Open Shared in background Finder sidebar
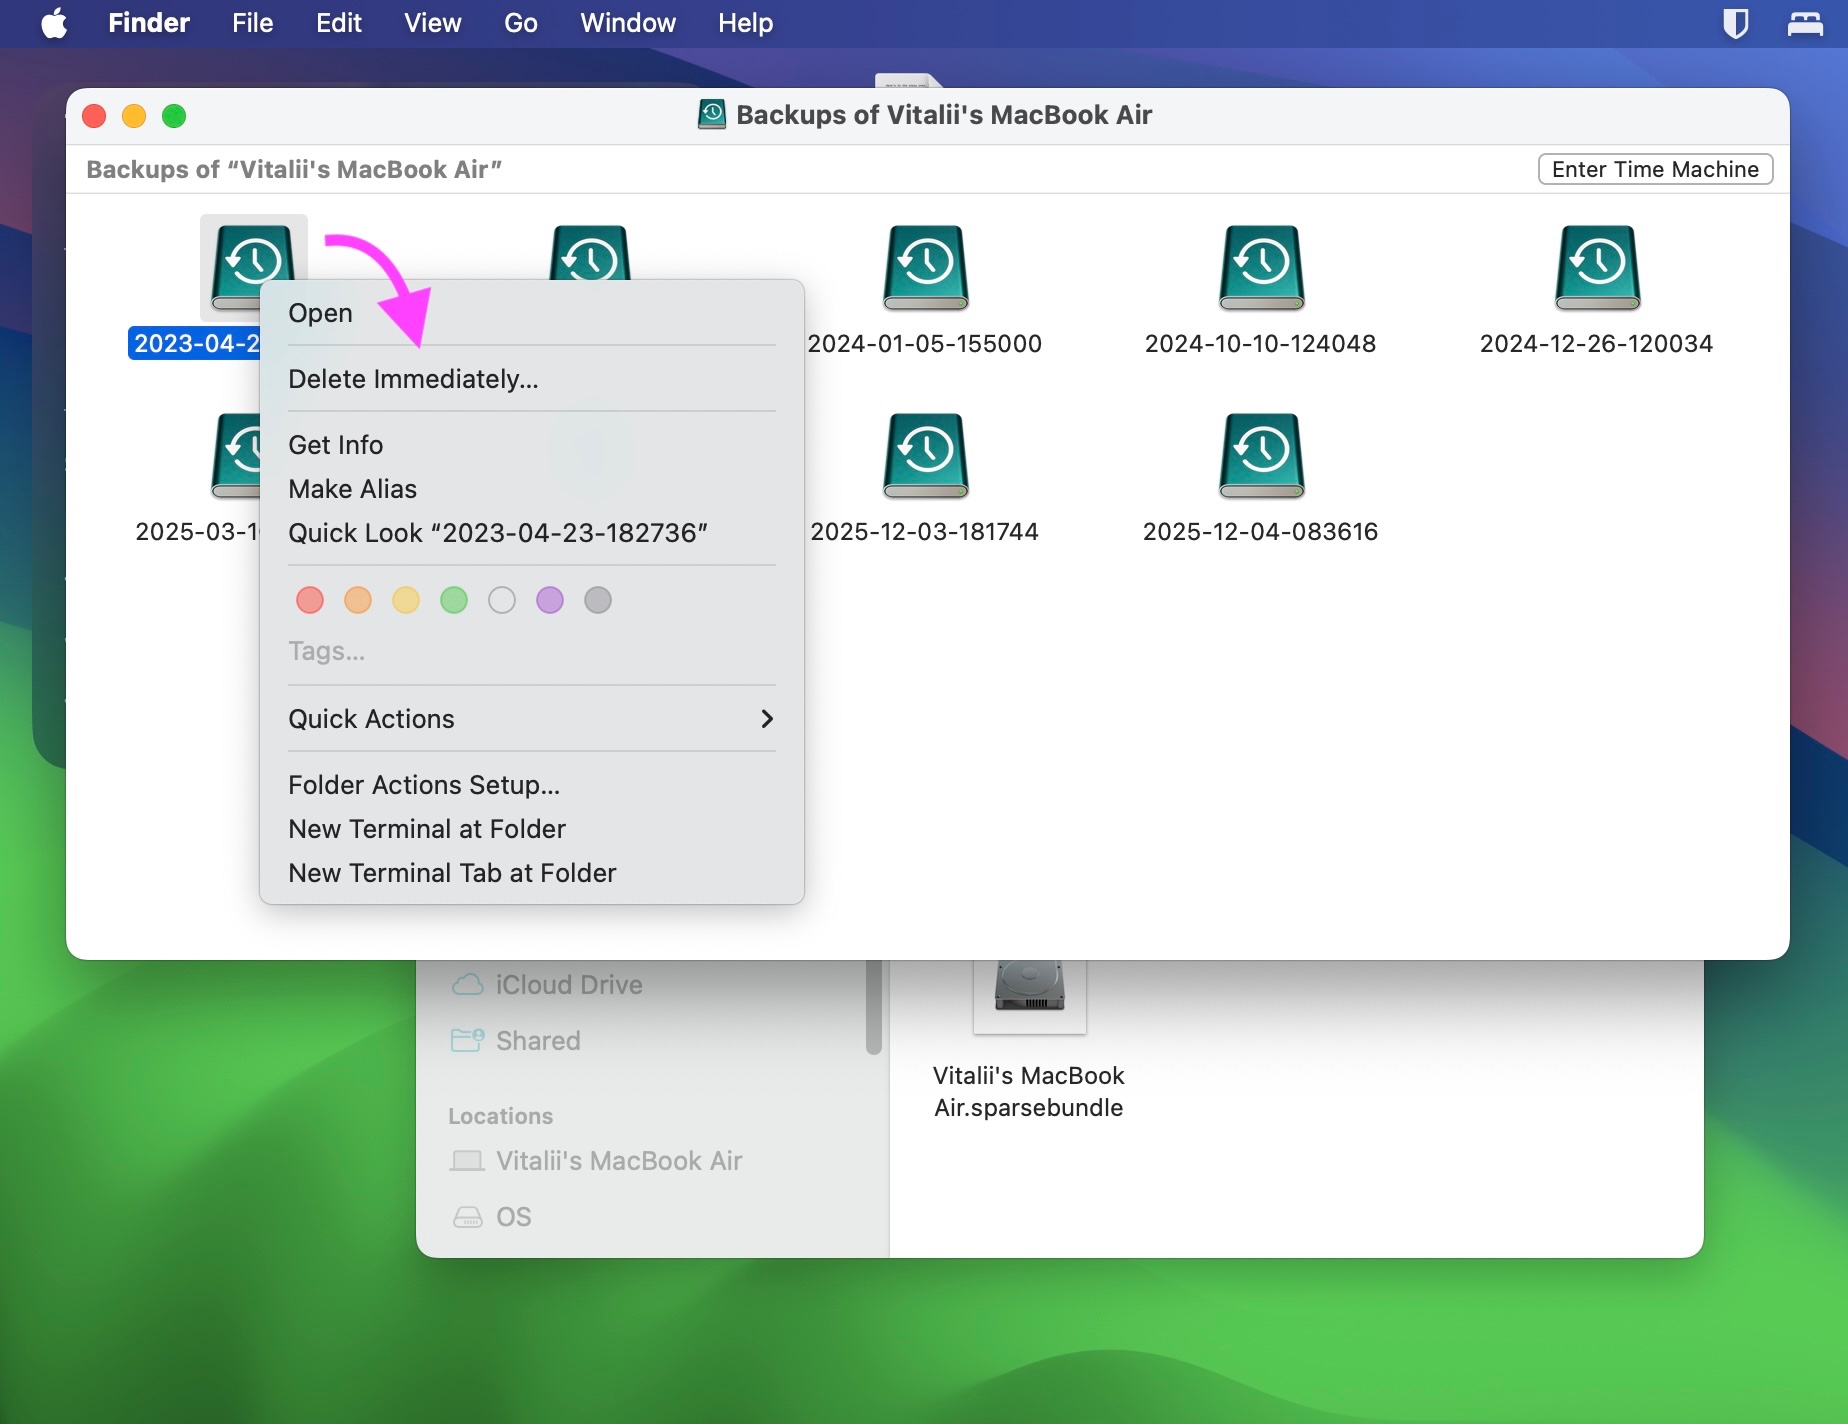This screenshot has height=1424, width=1848. (538, 1041)
